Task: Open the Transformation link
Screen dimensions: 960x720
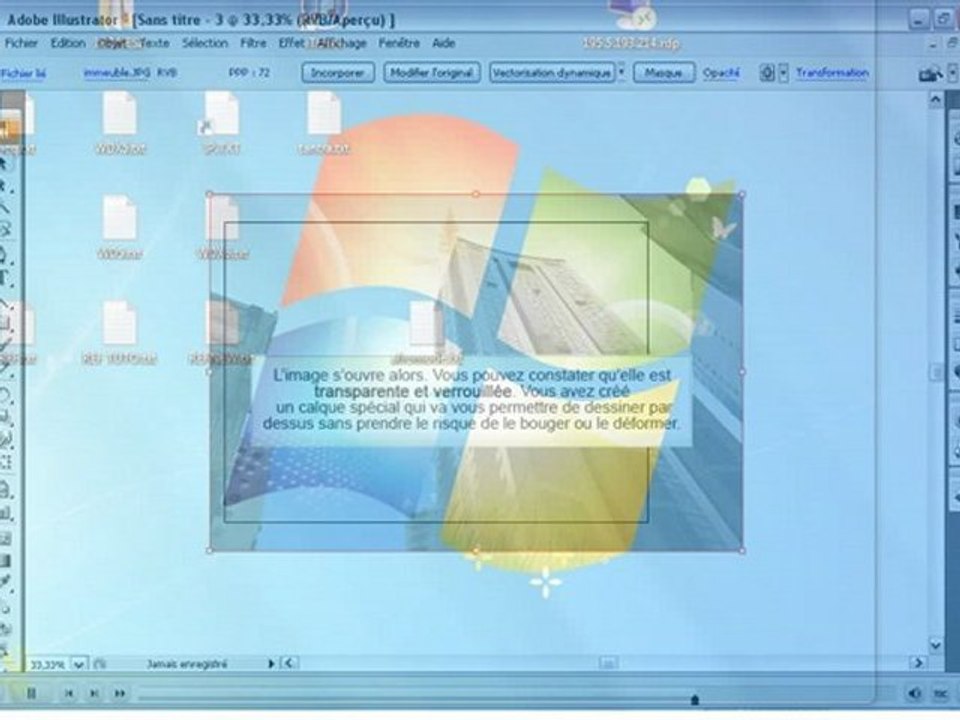Action: [833, 73]
